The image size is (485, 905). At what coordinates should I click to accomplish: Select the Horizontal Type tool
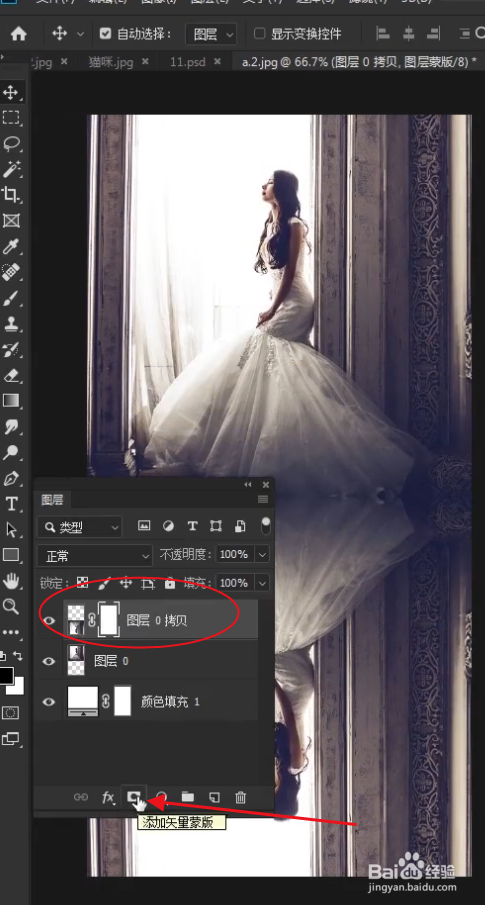(10, 504)
